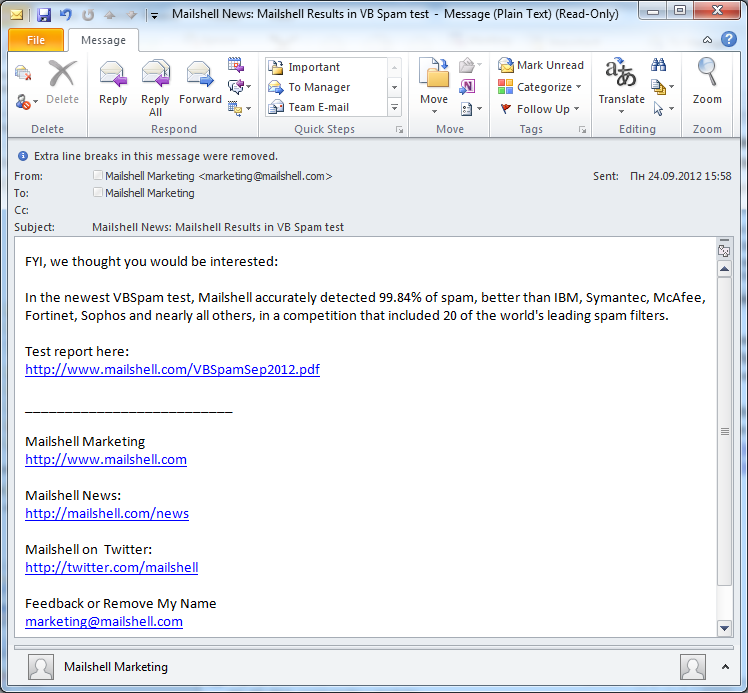Viewport: 748px width, 693px height.
Task: Open the IM reply dropdown
Action: pos(239,86)
